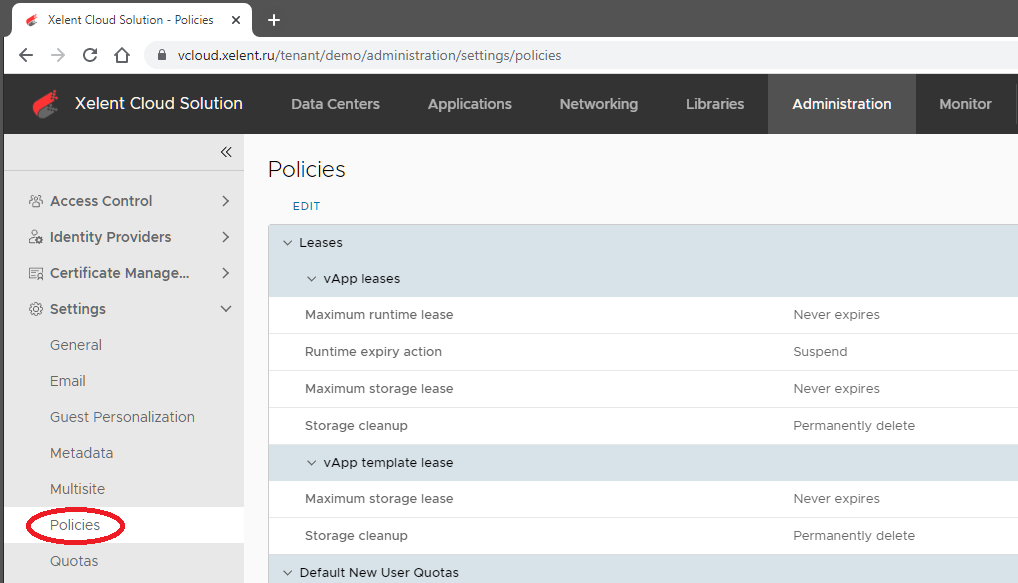Screen dimensions: 1018x583
Task: Select the Administration tab
Action: (841, 104)
